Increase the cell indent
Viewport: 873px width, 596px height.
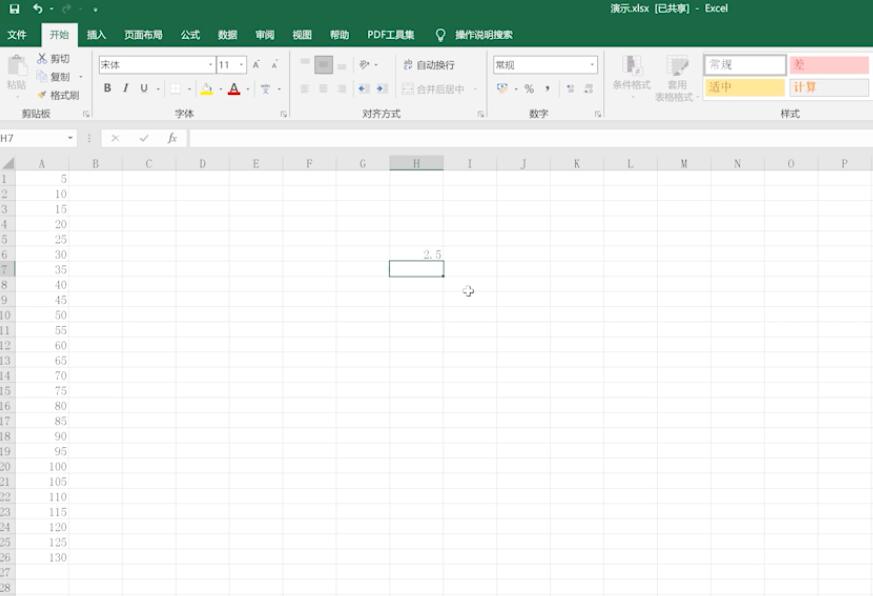(x=382, y=89)
